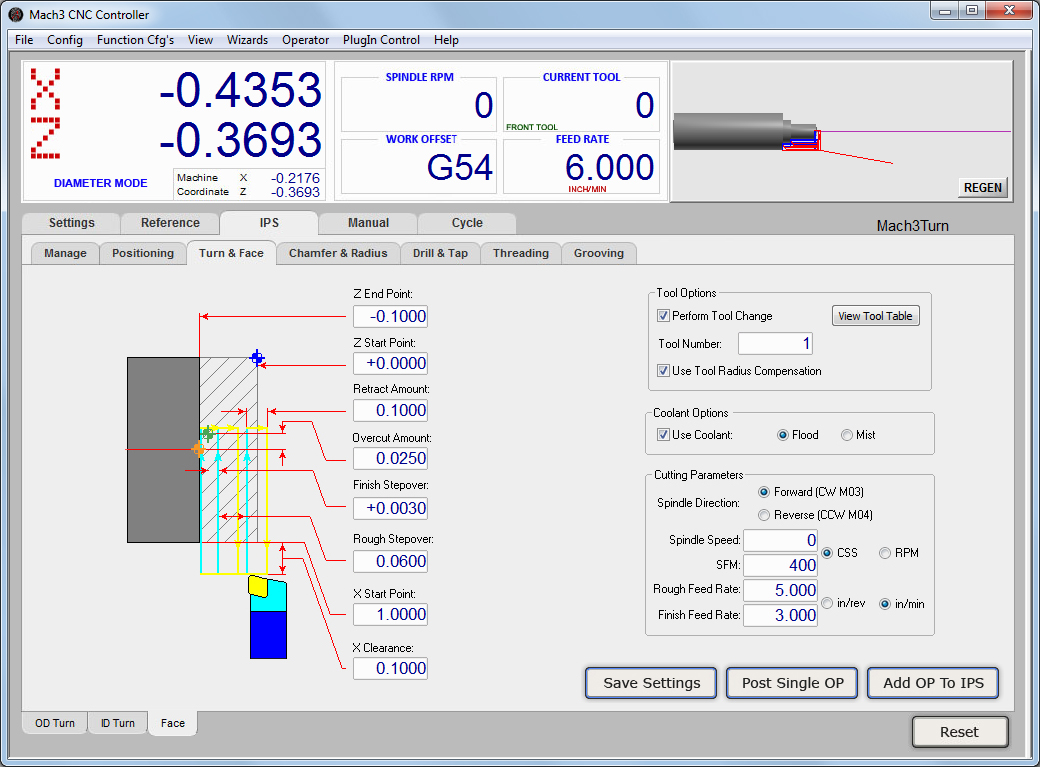Select the RPM spindle speed mode
The height and width of the screenshot is (767, 1040).
click(x=885, y=553)
